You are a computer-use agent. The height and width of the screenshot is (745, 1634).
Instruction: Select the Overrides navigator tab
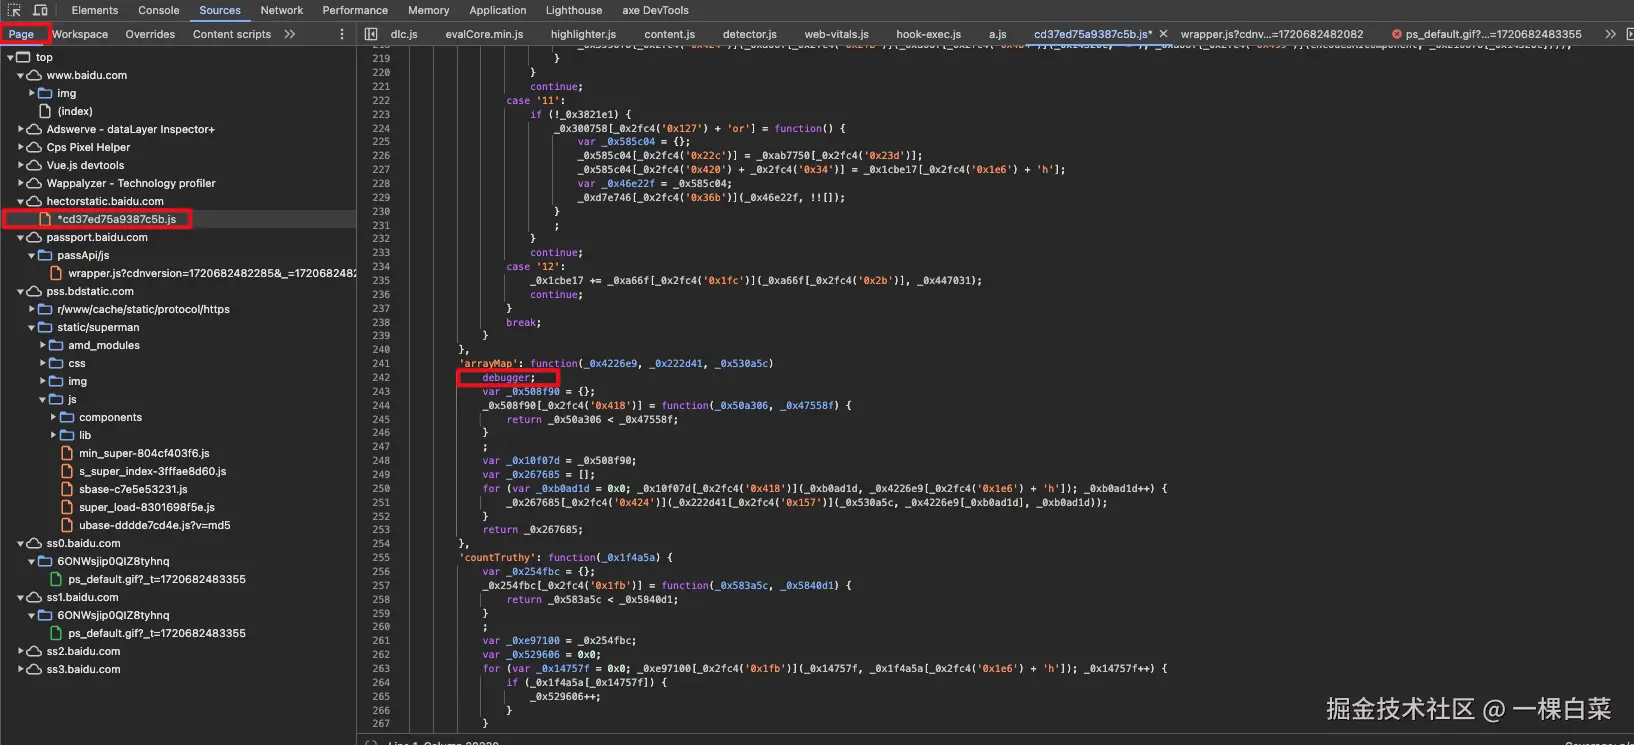coord(150,34)
